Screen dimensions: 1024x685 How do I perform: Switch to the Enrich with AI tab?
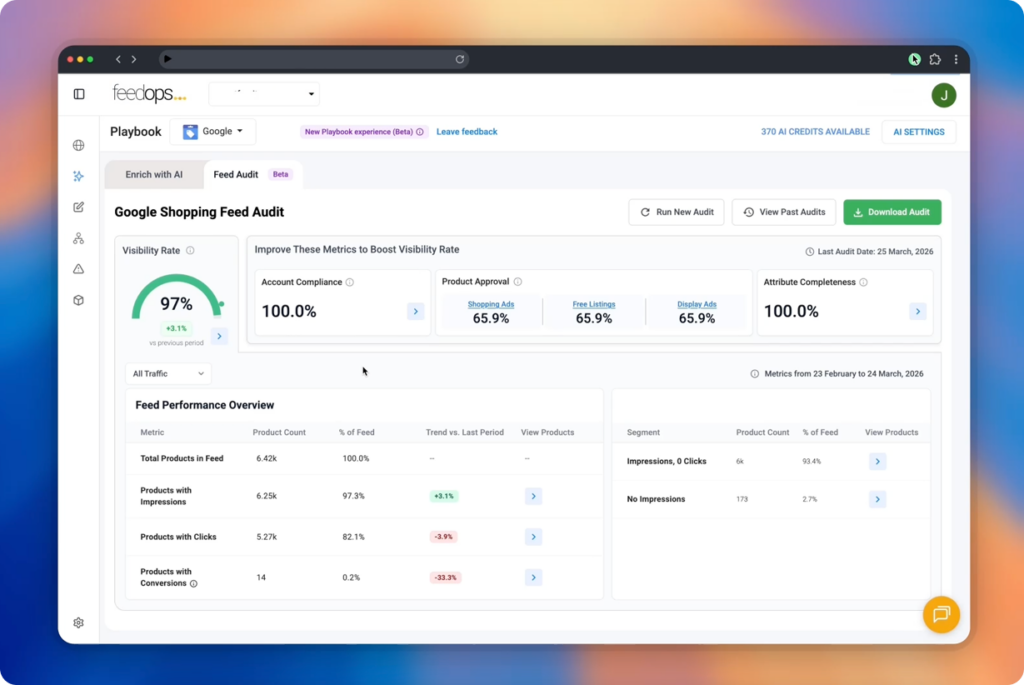pyautogui.click(x=153, y=174)
